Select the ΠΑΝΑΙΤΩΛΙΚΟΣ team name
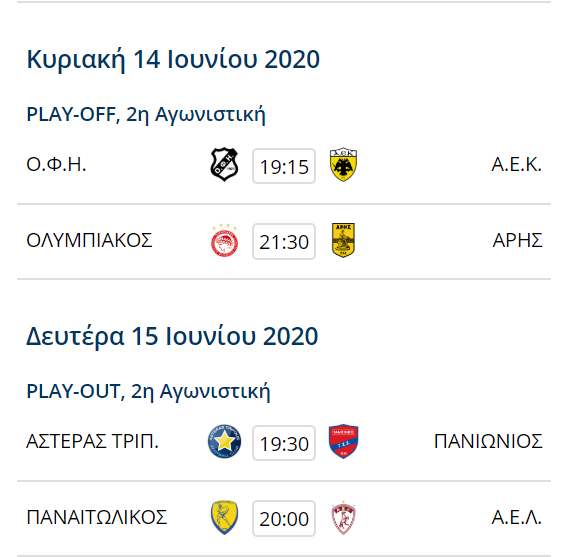The height and width of the screenshot is (557, 569). (x=97, y=517)
